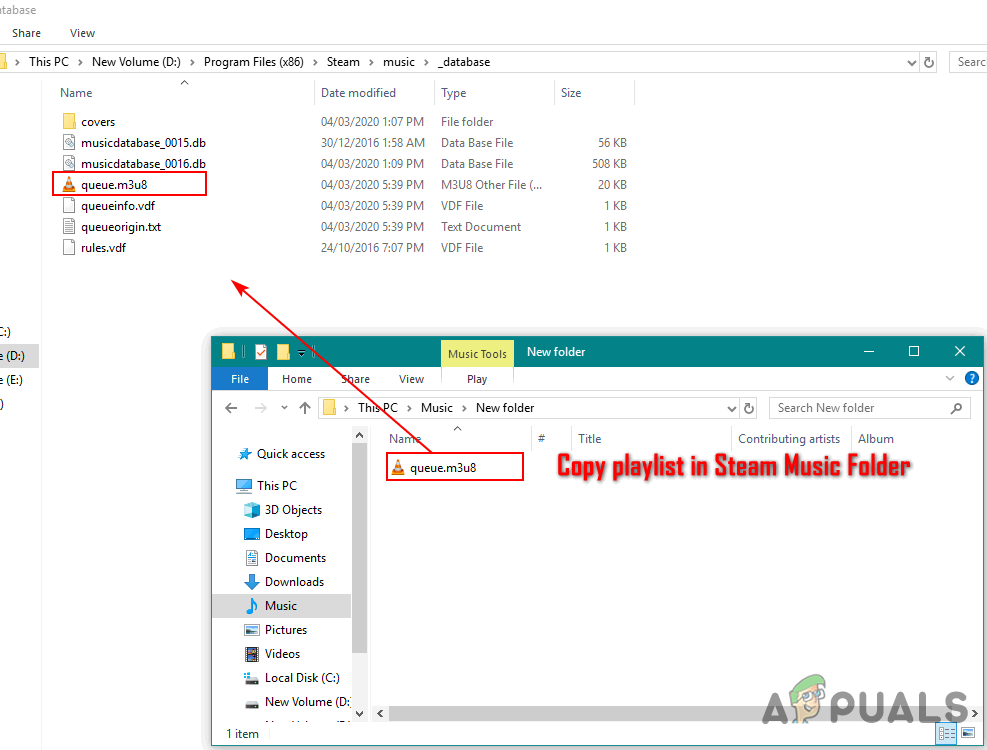The height and width of the screenshot is (750, 987).
Task: Click Program Files (x86) in breadcrumb path
Action: click(254, 62)
